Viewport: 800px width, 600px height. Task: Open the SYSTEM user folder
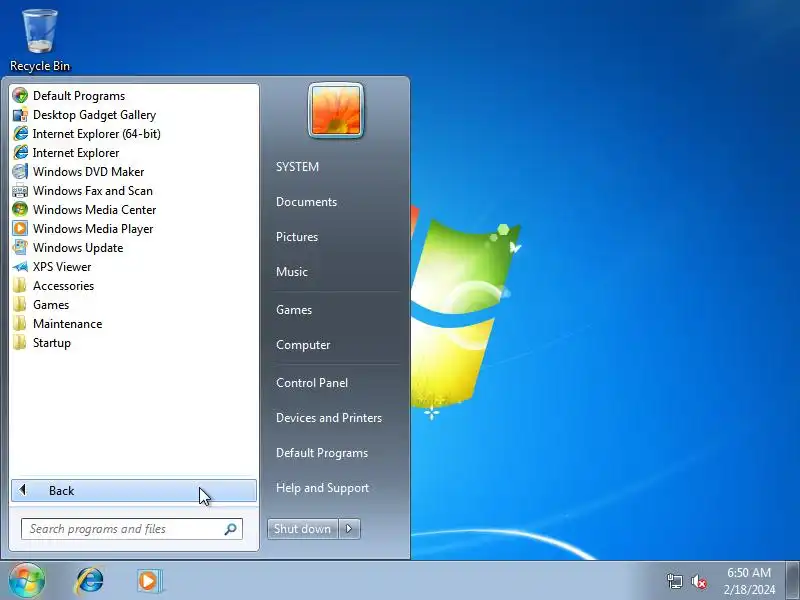tap(297, 167)
